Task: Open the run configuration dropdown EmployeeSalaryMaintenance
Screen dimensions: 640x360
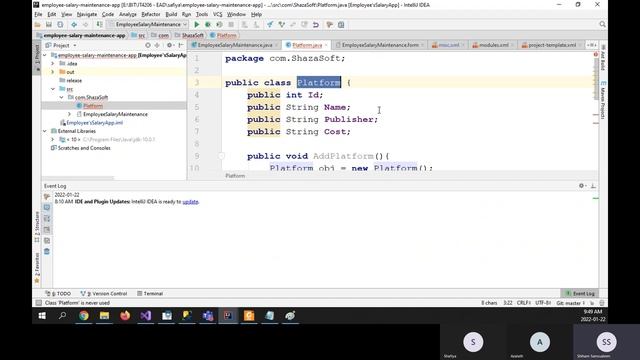Action: tap(148, 24)
